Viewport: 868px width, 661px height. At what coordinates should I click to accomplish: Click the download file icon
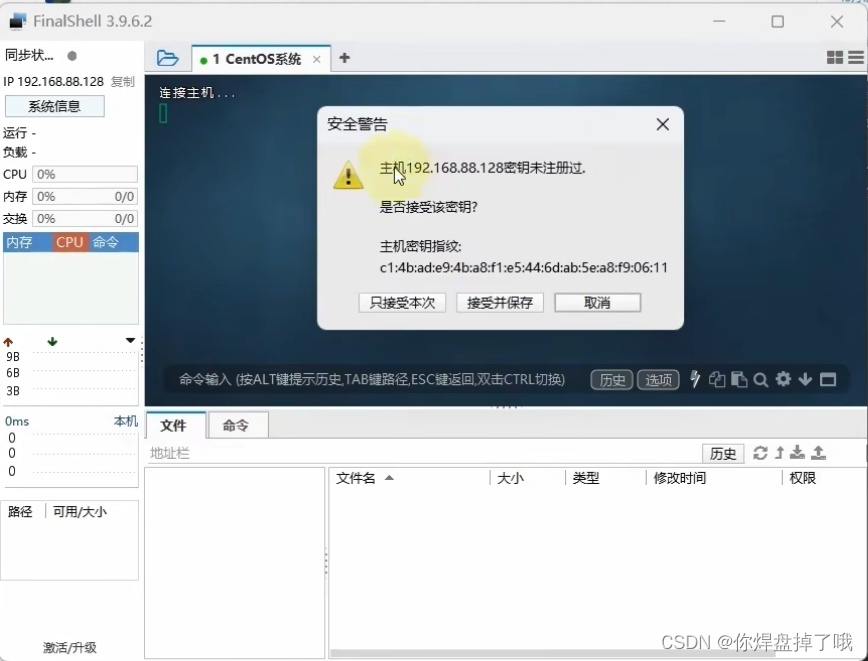[x=797, y=452]
